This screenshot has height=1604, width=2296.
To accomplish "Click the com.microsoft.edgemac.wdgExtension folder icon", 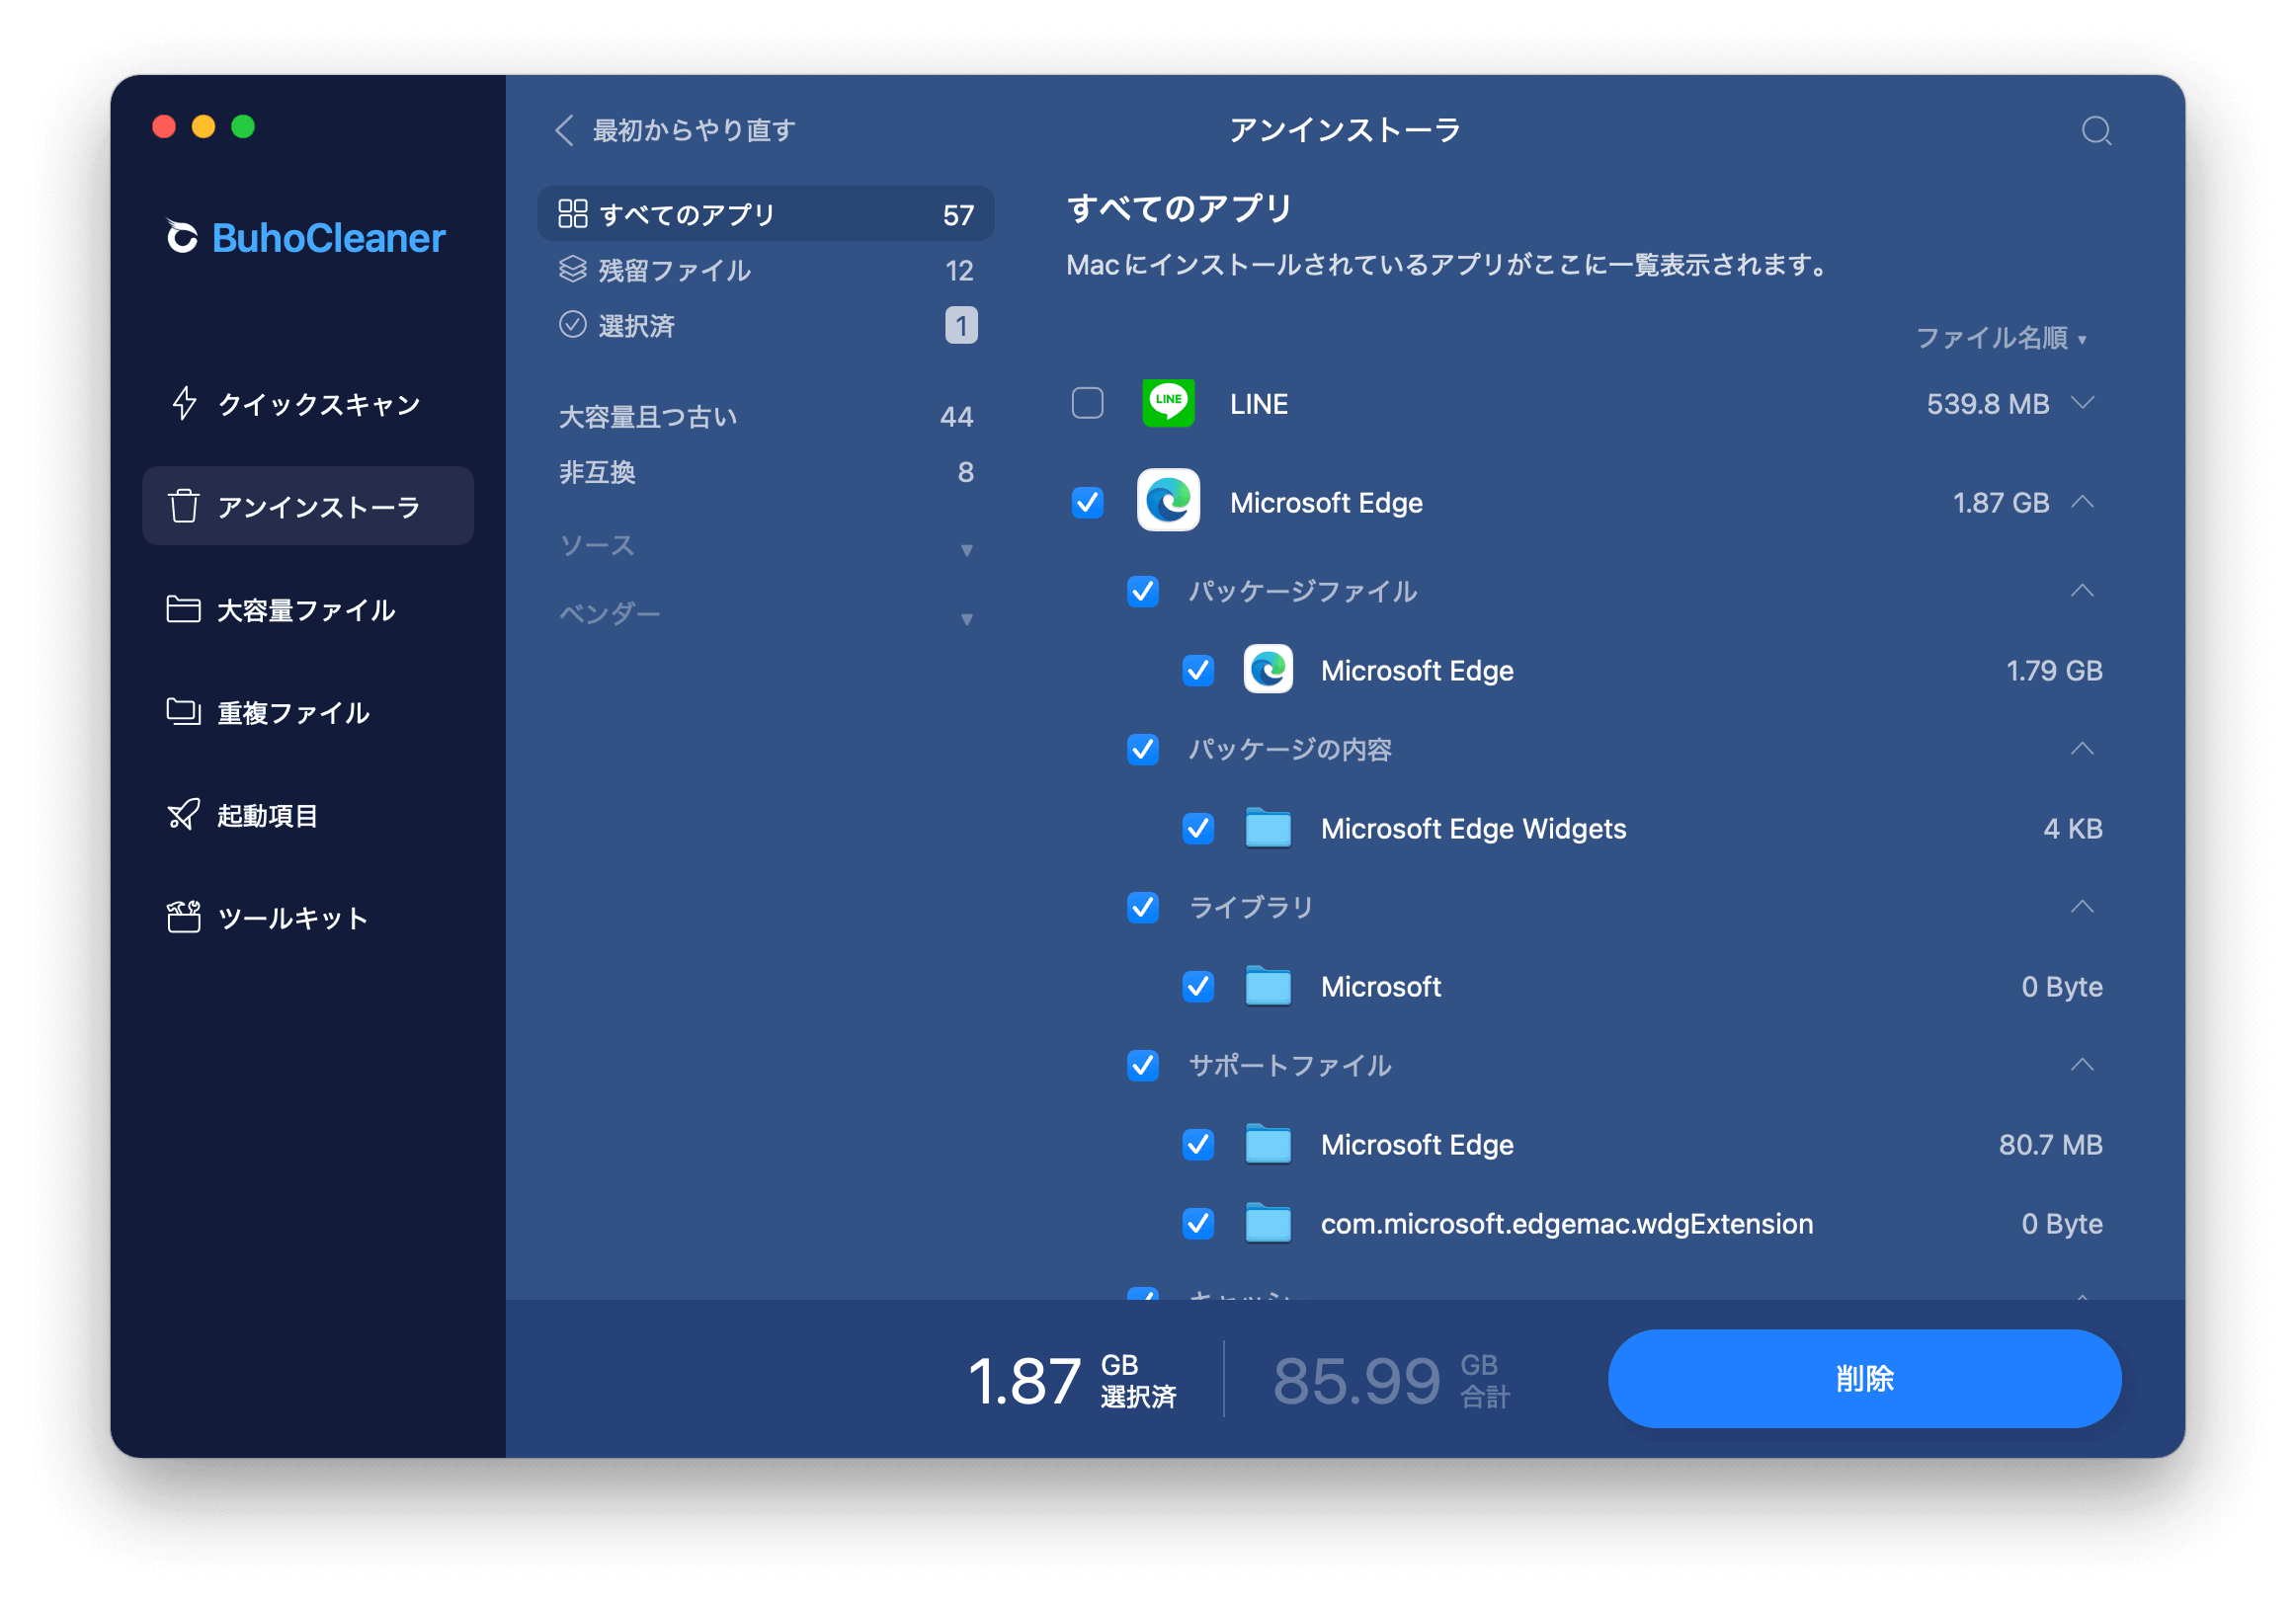I will pos(1268,1222).
